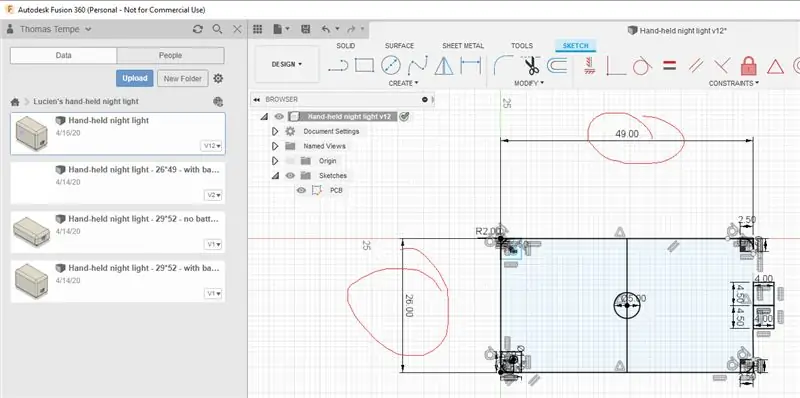Viewport: 800px width, 398px height.
Task: Expand the Document Settings node
Action: 275,131
